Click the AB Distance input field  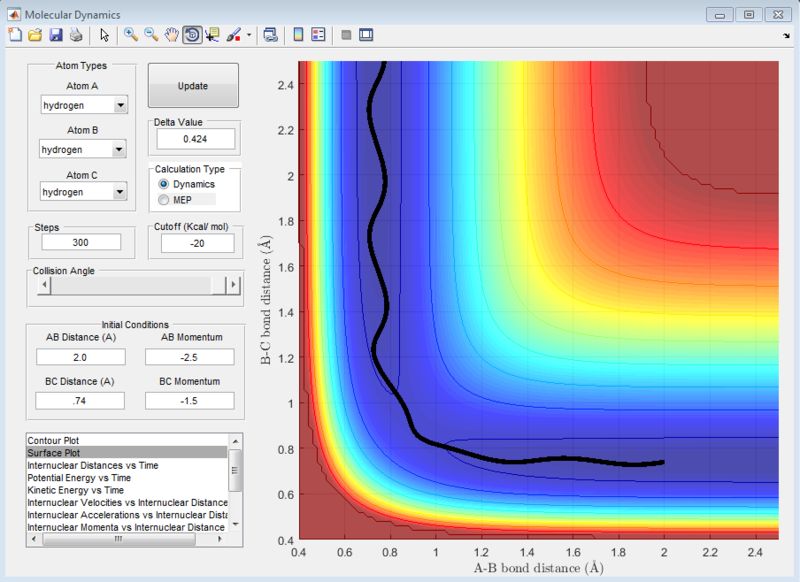tap(79, 356)
